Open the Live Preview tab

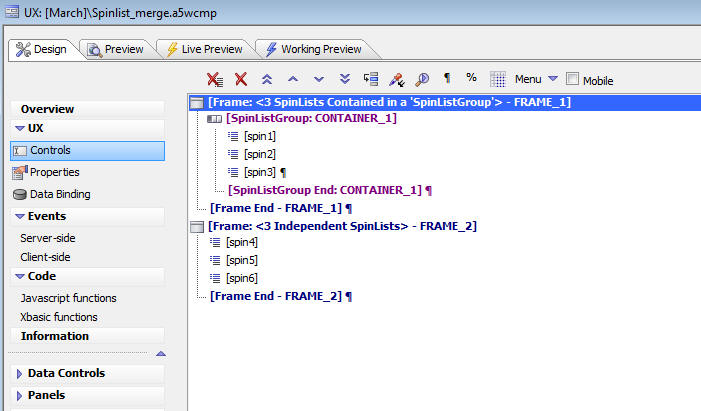[204, 49]
